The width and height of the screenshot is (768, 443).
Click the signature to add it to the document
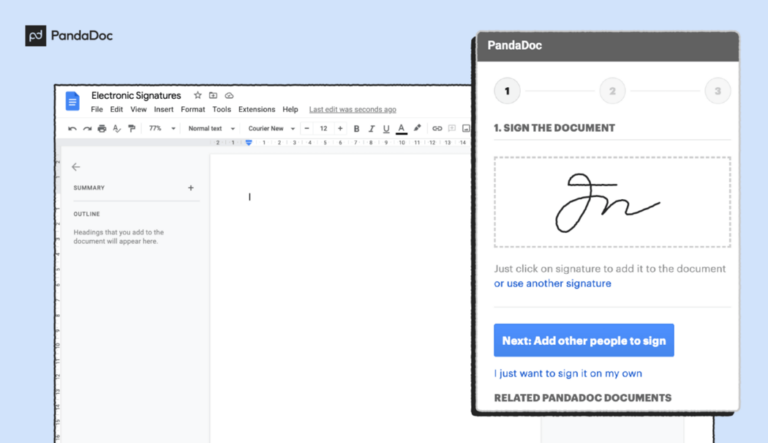pyautogui.click(x=612, y=202)
